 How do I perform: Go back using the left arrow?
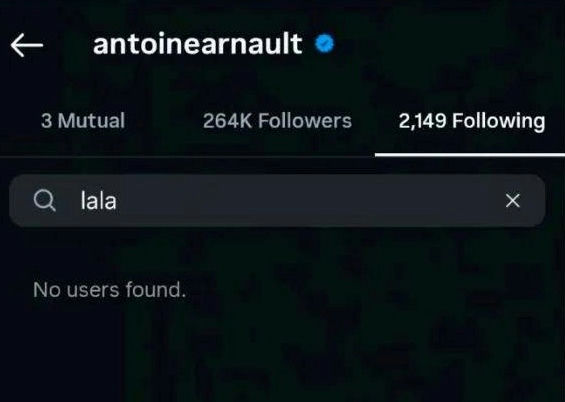(x=27, y=45)
